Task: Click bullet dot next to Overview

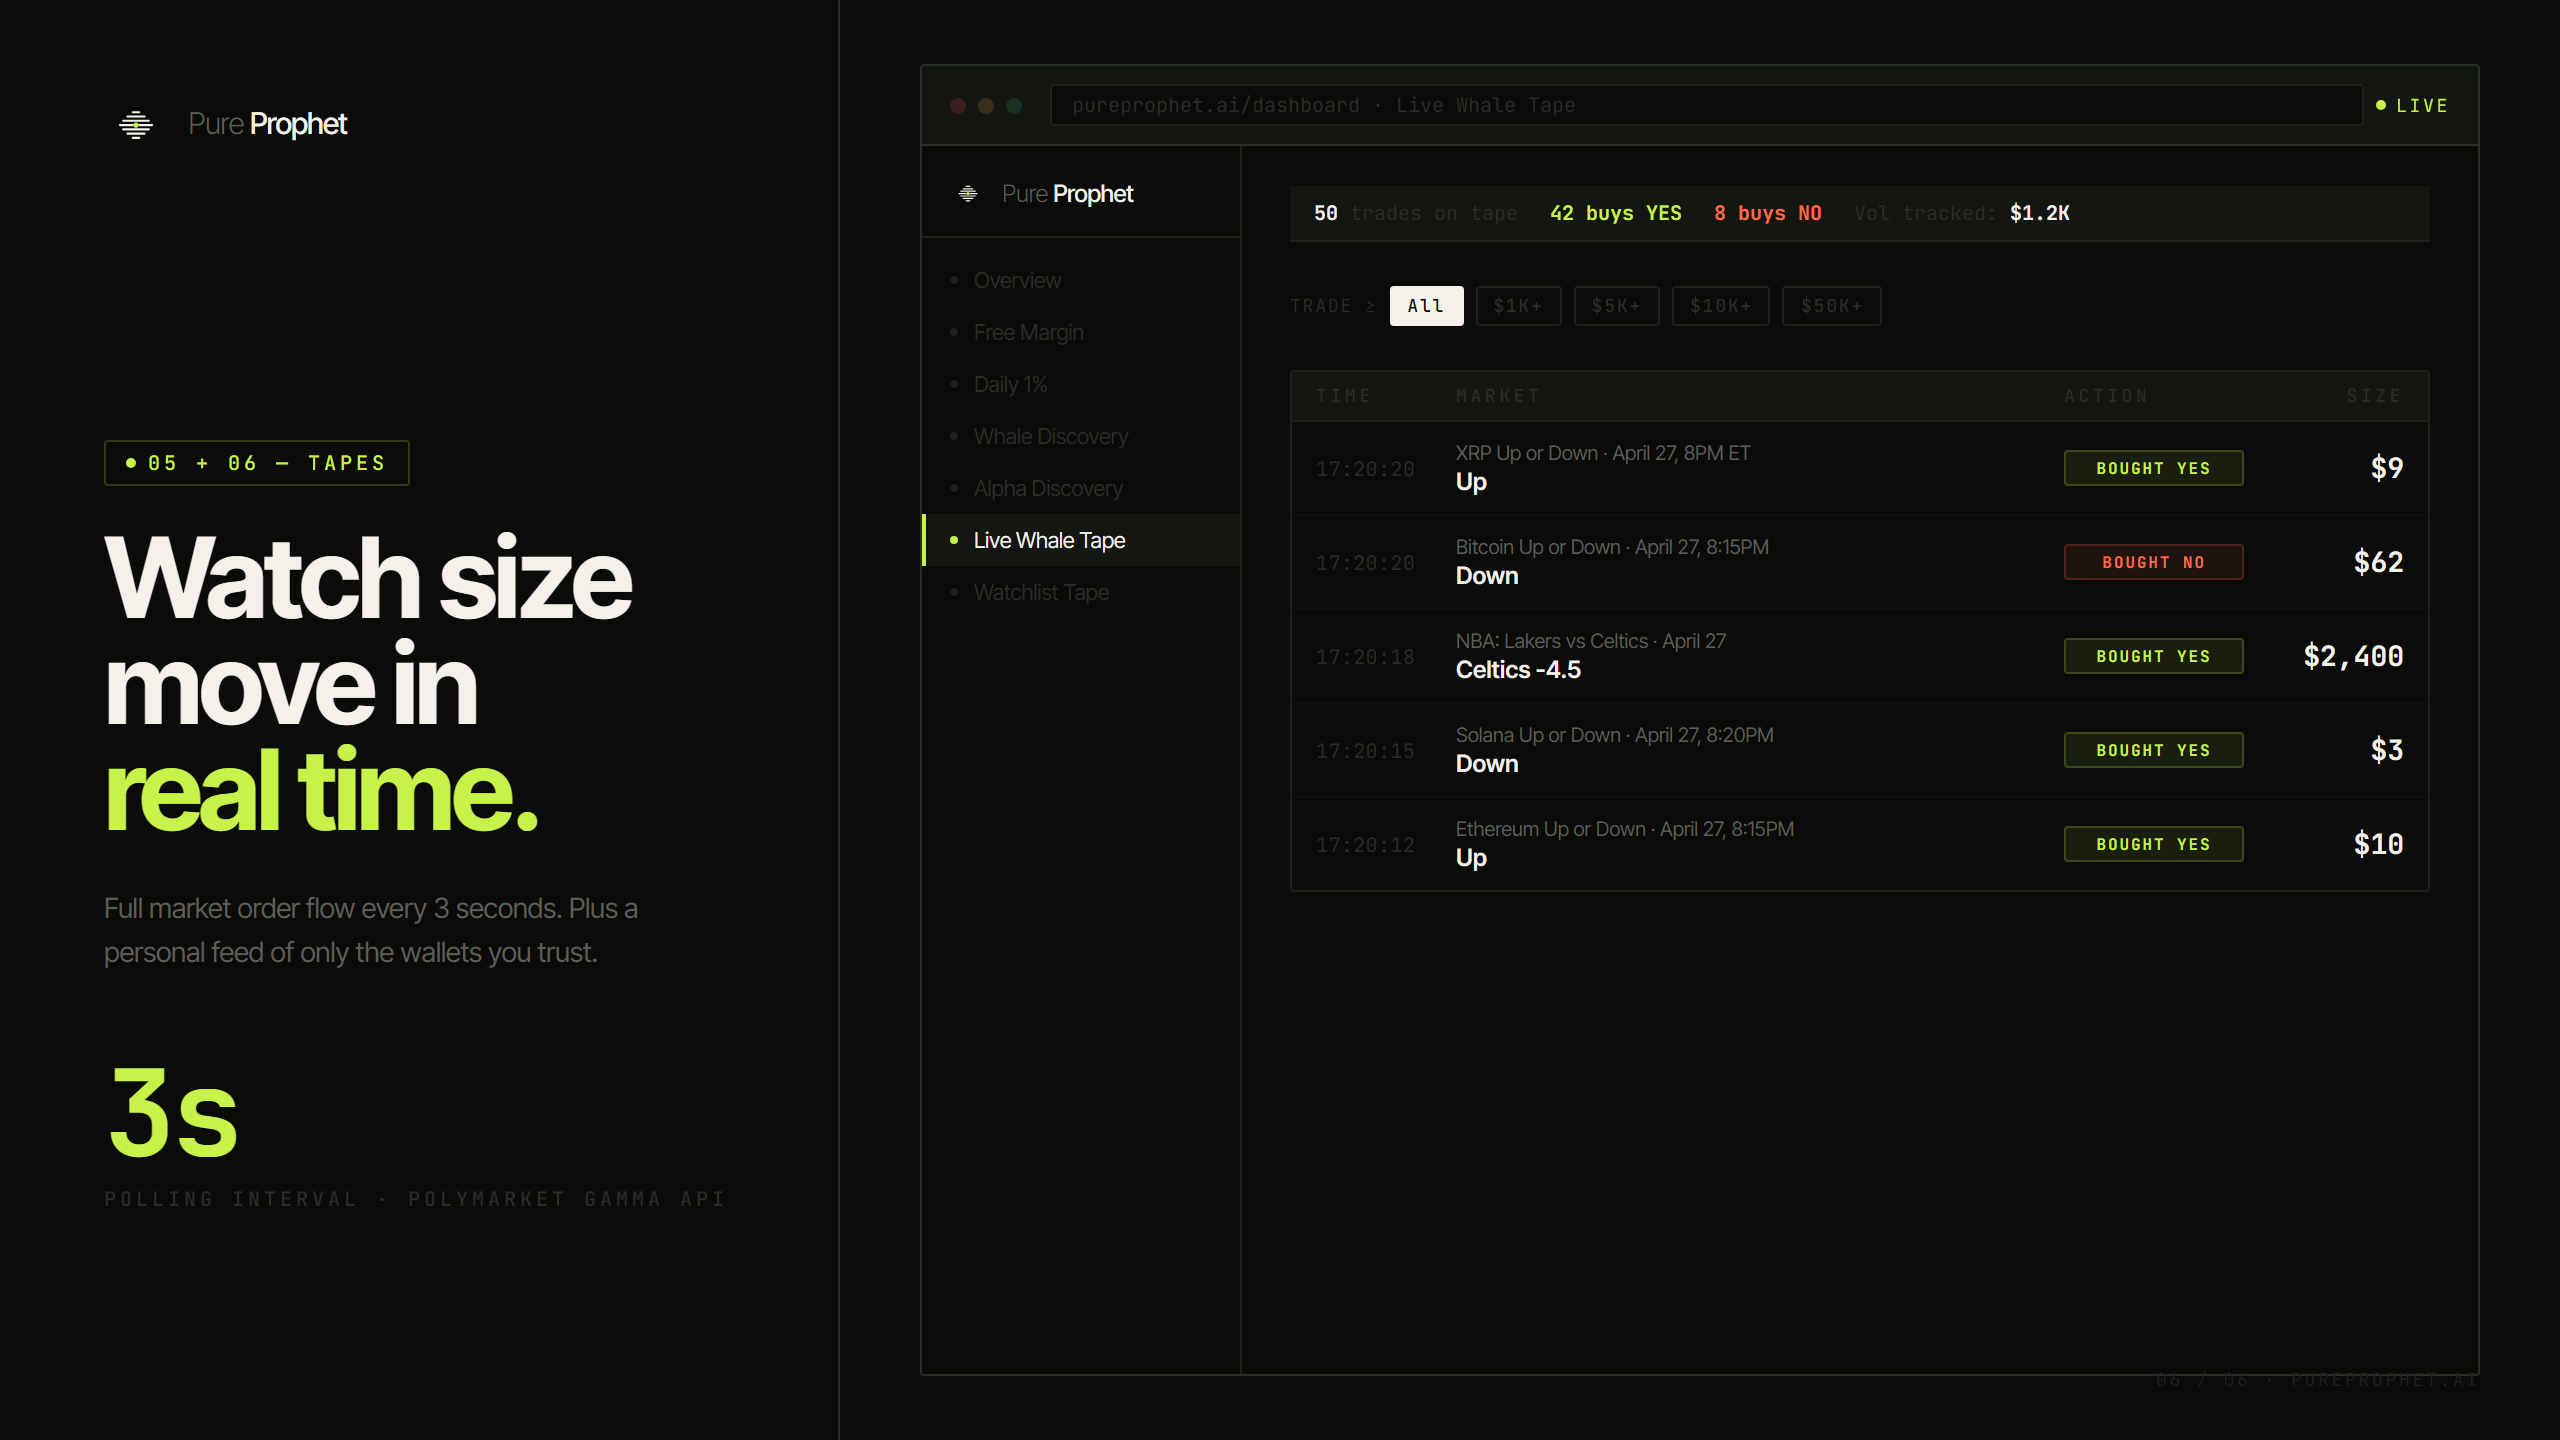Action: tap(954, 280)
